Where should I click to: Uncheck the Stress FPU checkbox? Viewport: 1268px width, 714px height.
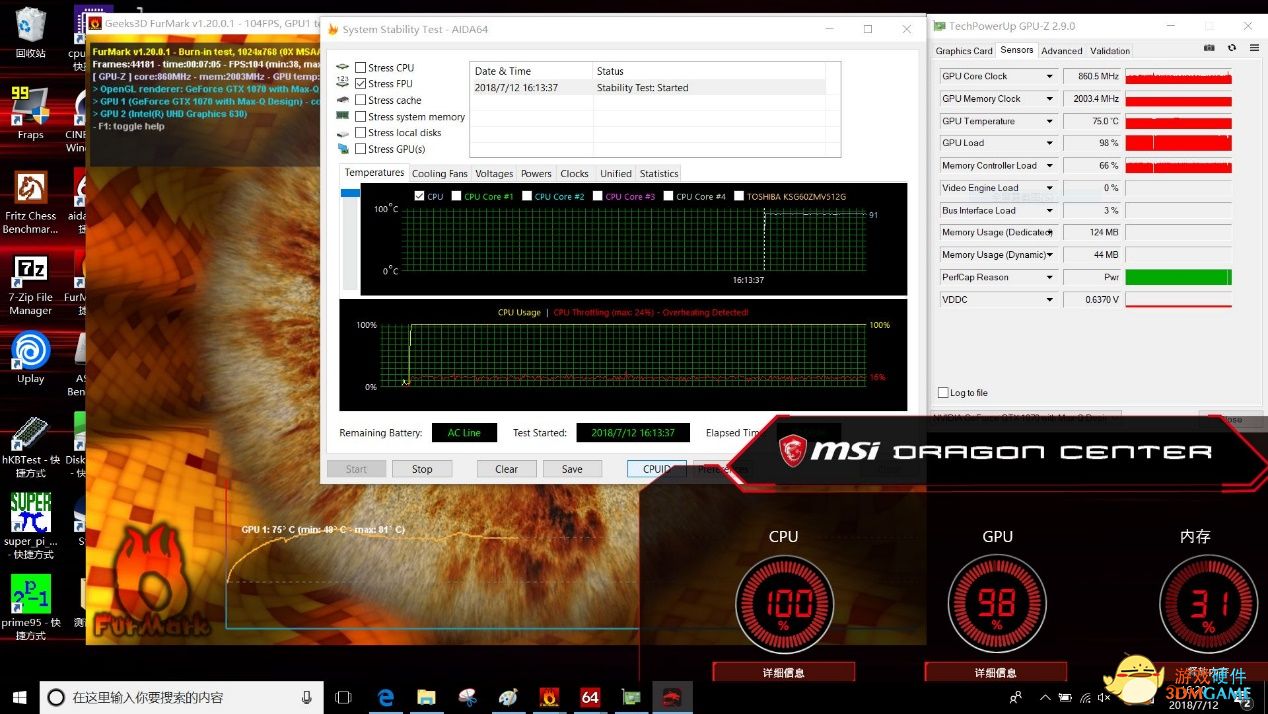point(360,84)
